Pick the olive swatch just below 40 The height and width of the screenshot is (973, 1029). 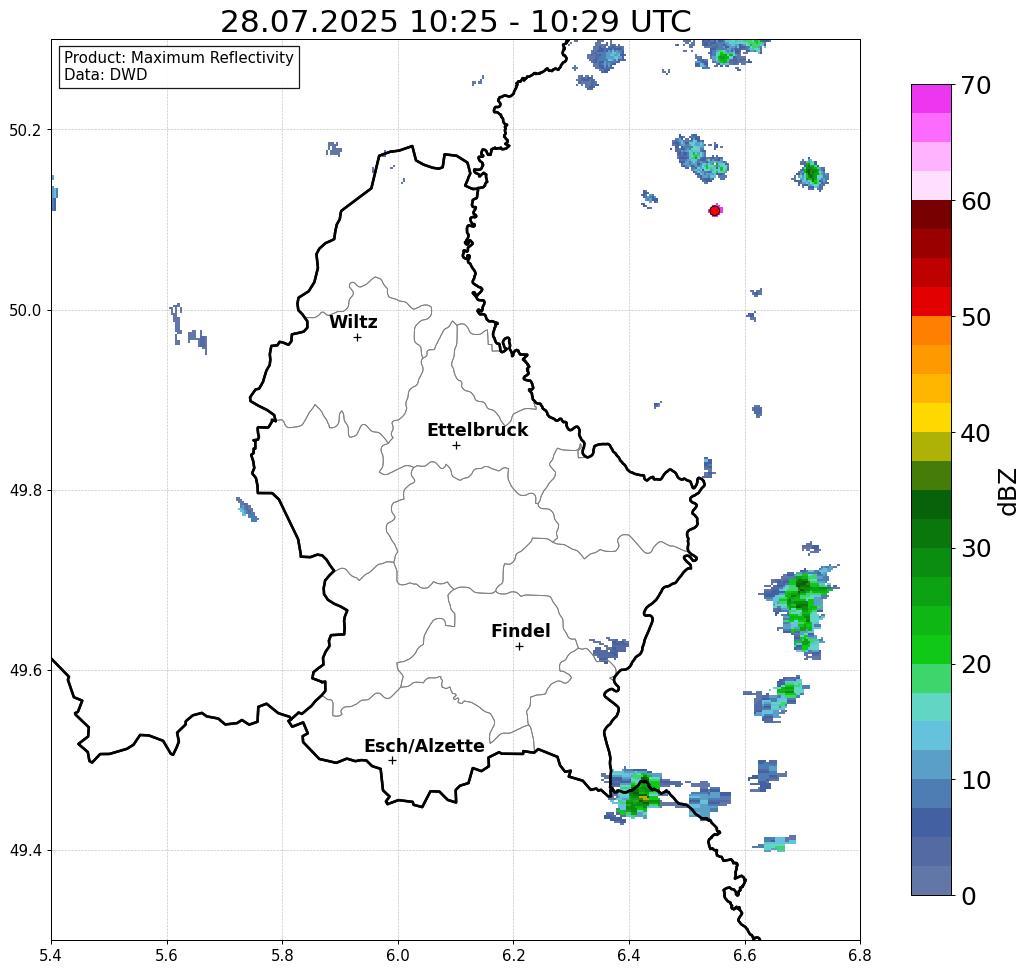click(x=931, y=446)
